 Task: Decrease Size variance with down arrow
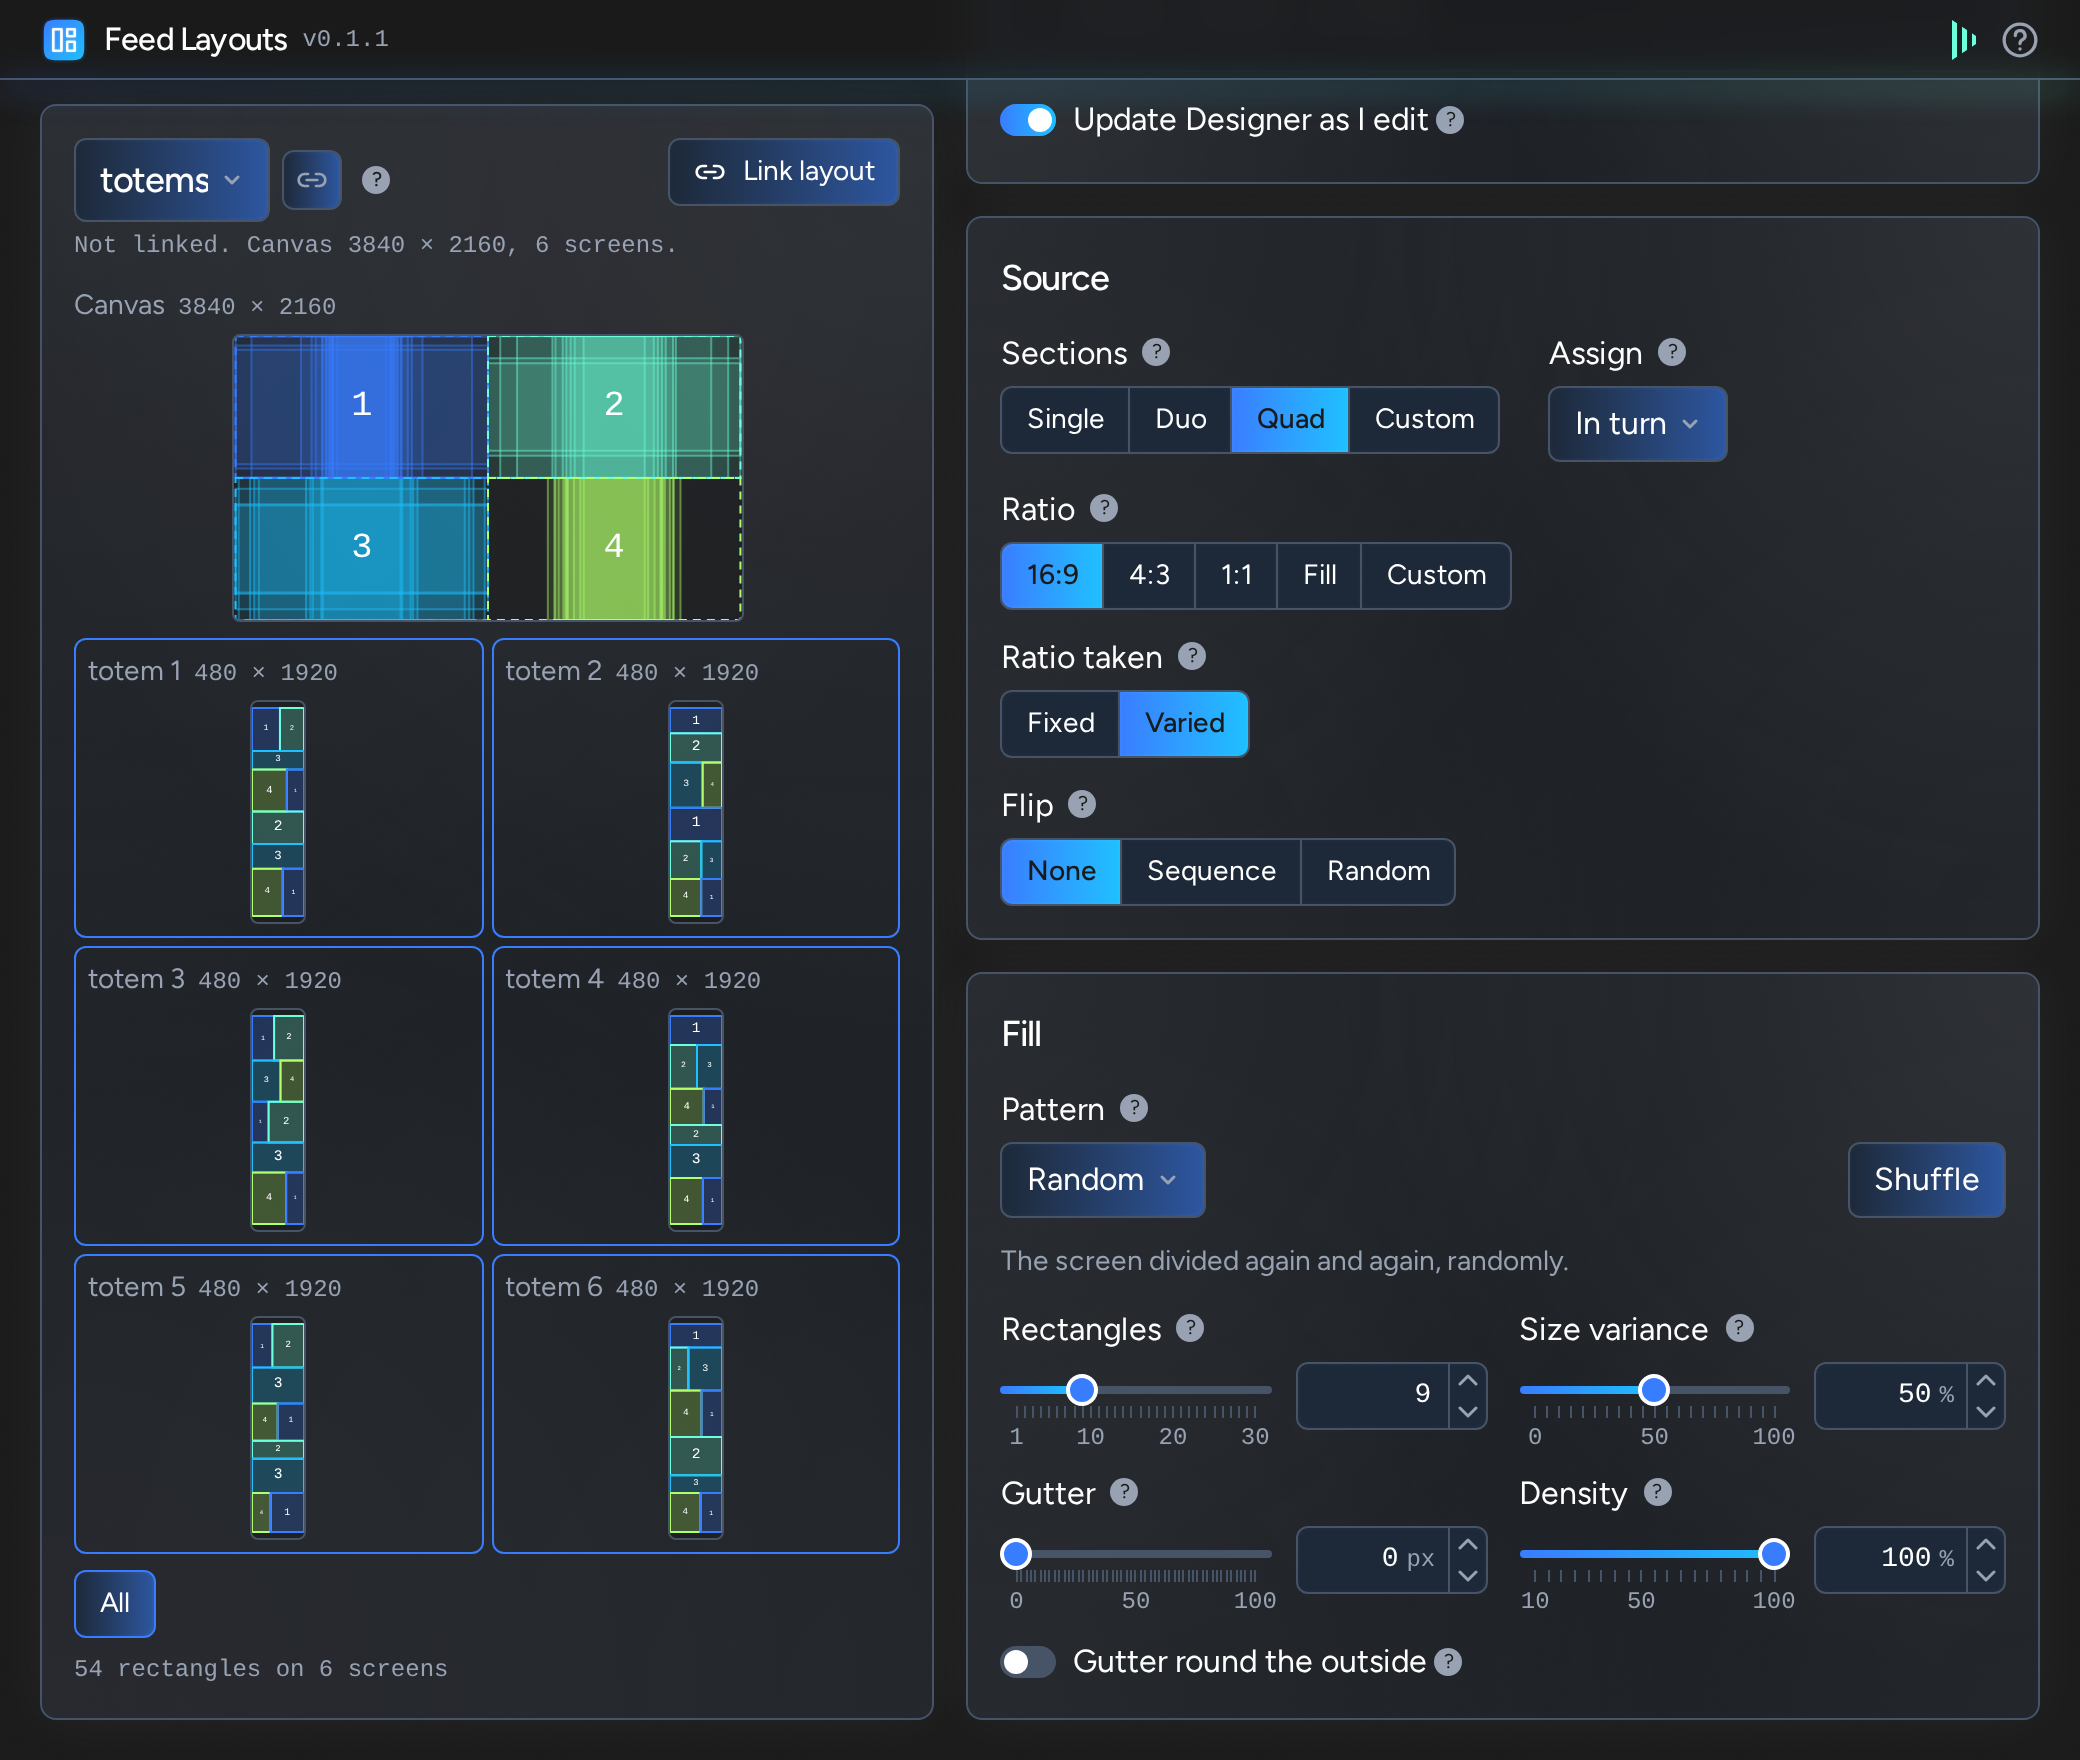(x=1986, y=1412)
